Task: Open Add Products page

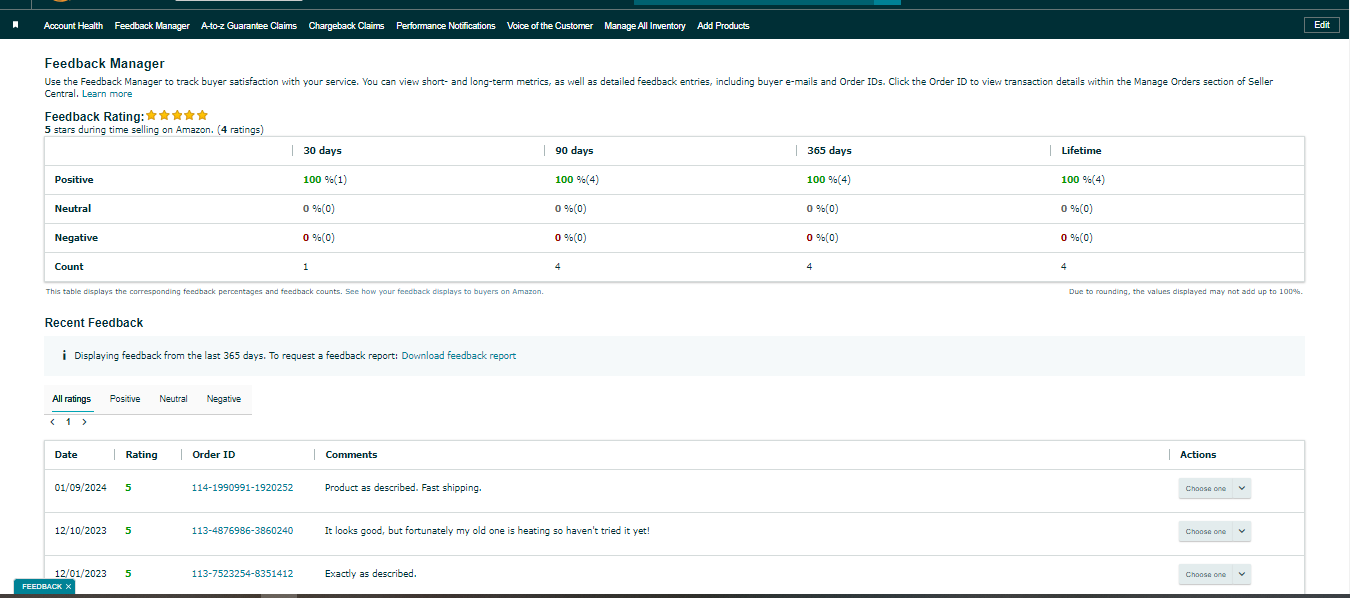Action: click(723, 26)
